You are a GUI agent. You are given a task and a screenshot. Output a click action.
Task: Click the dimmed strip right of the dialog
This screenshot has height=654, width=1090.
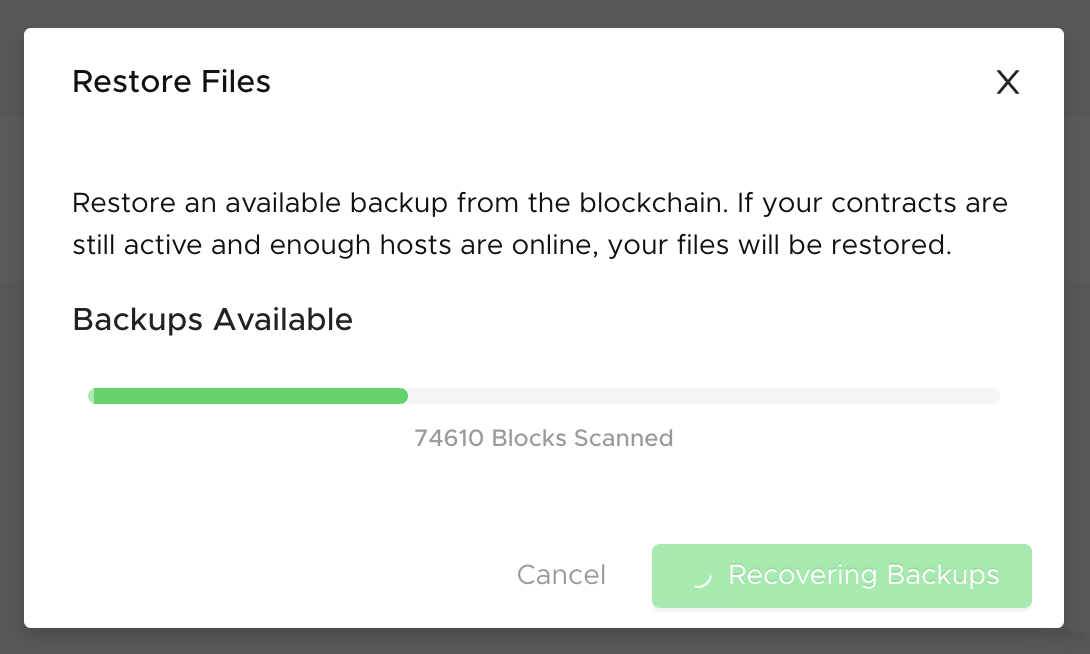pyautogui.click(x=1077, y=327)
